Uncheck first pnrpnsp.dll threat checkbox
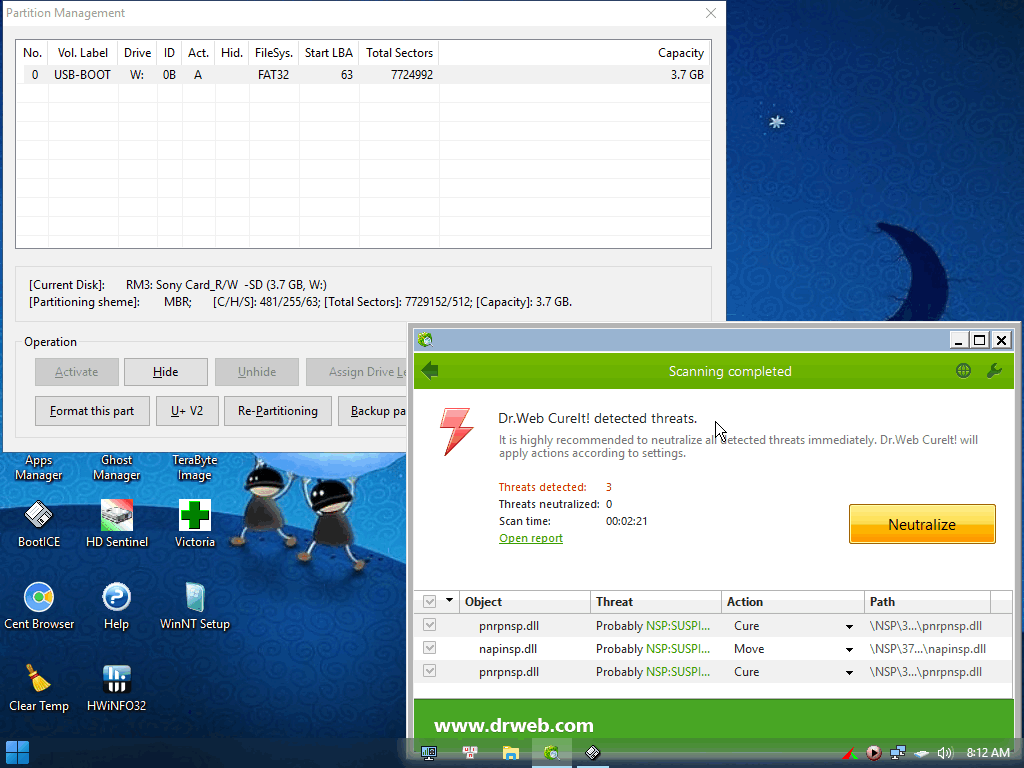The image size is (1024, 768). [x=429, y=625]
